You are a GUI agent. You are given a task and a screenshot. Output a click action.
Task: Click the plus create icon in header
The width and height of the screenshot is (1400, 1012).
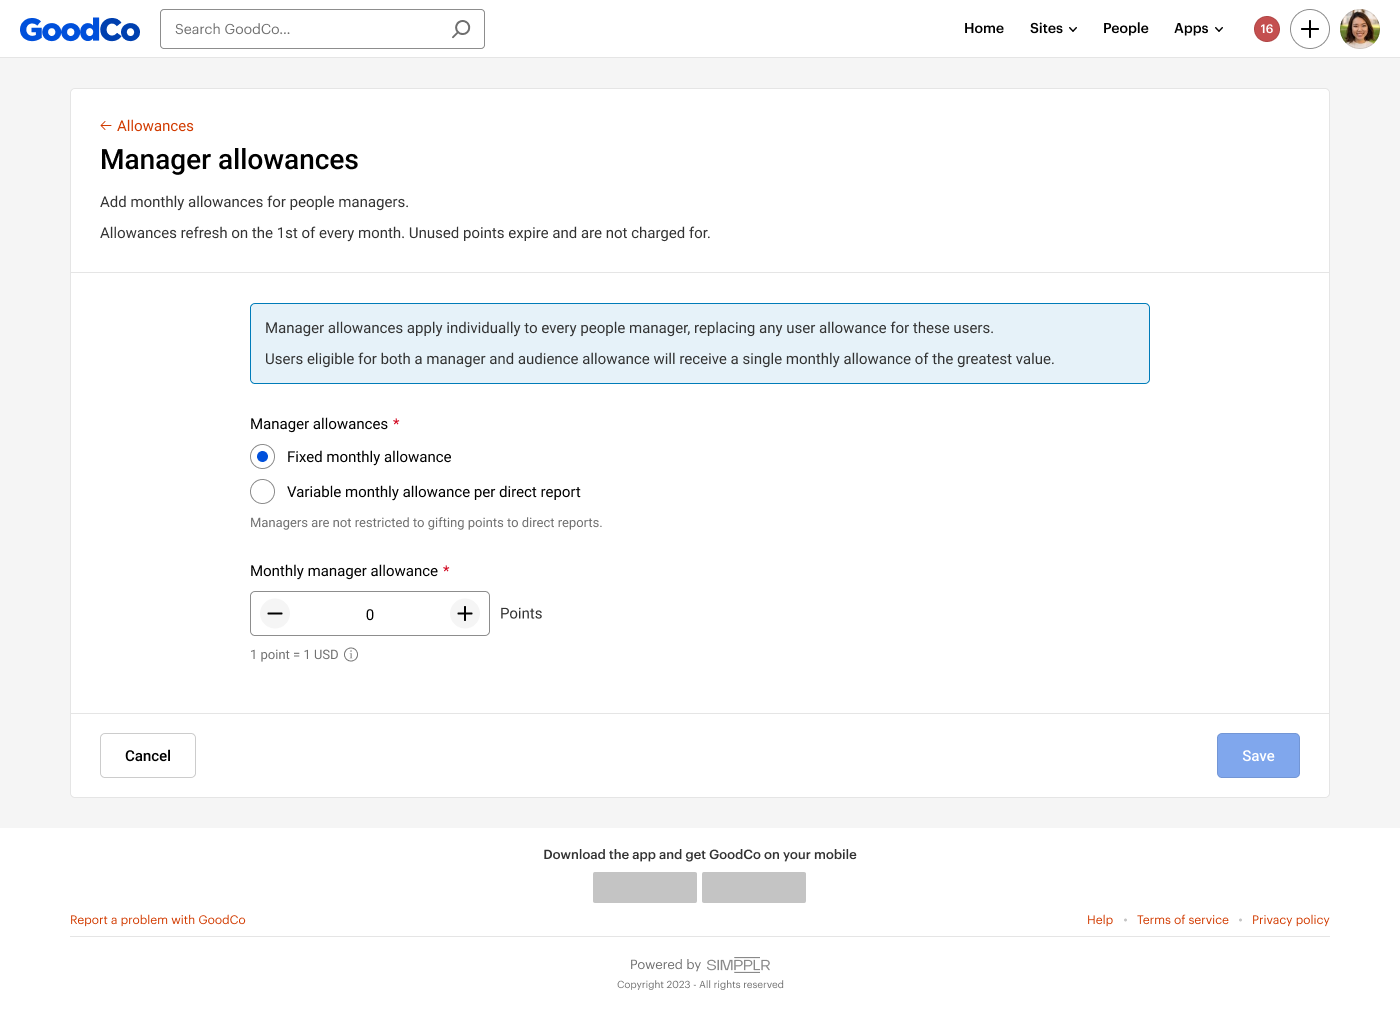(x=1309, y=29)
